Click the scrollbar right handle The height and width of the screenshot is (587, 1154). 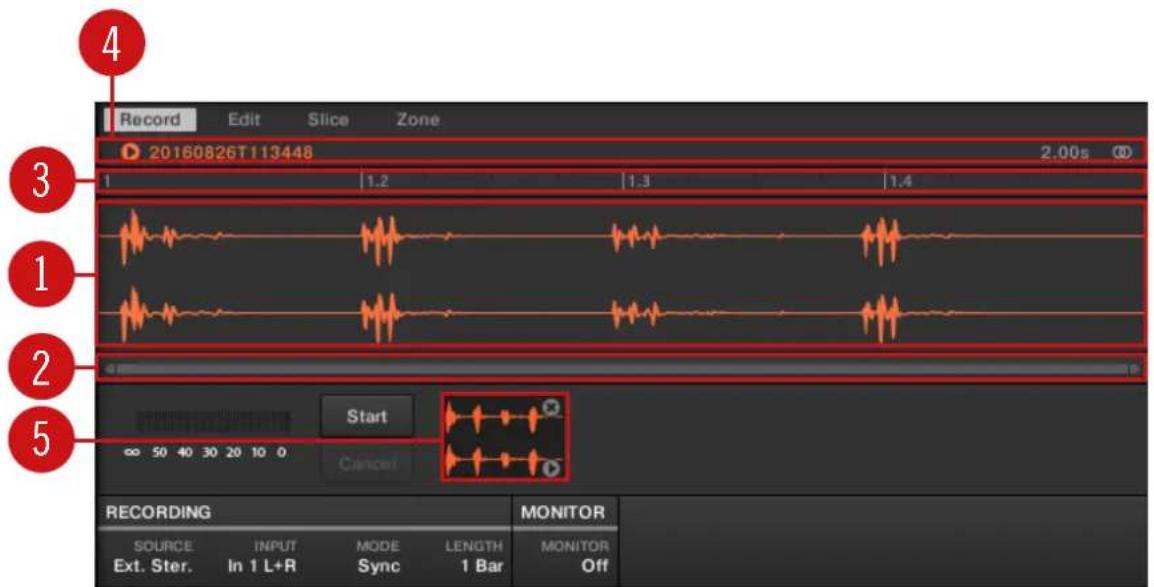tap(1135, 369)
